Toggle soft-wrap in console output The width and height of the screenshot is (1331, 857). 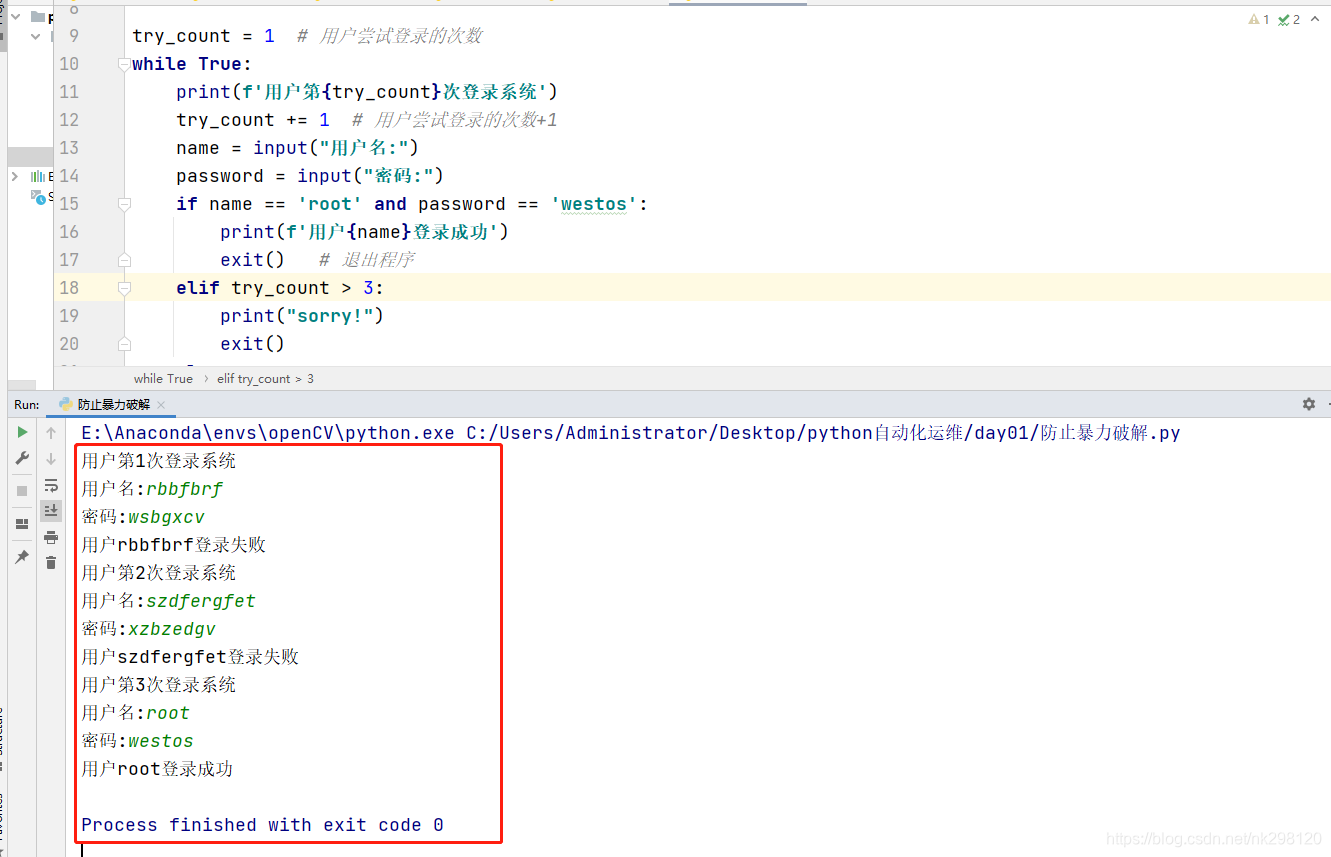(x=51, y=485)
